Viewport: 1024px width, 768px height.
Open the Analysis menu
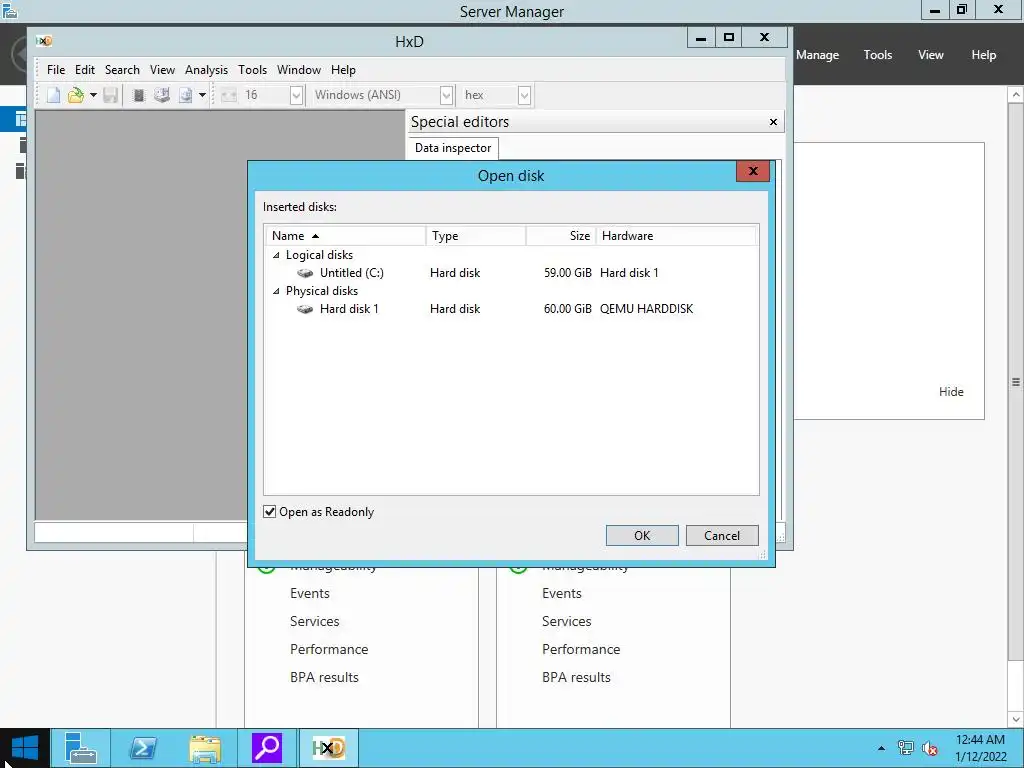click(x=206, y=70)
